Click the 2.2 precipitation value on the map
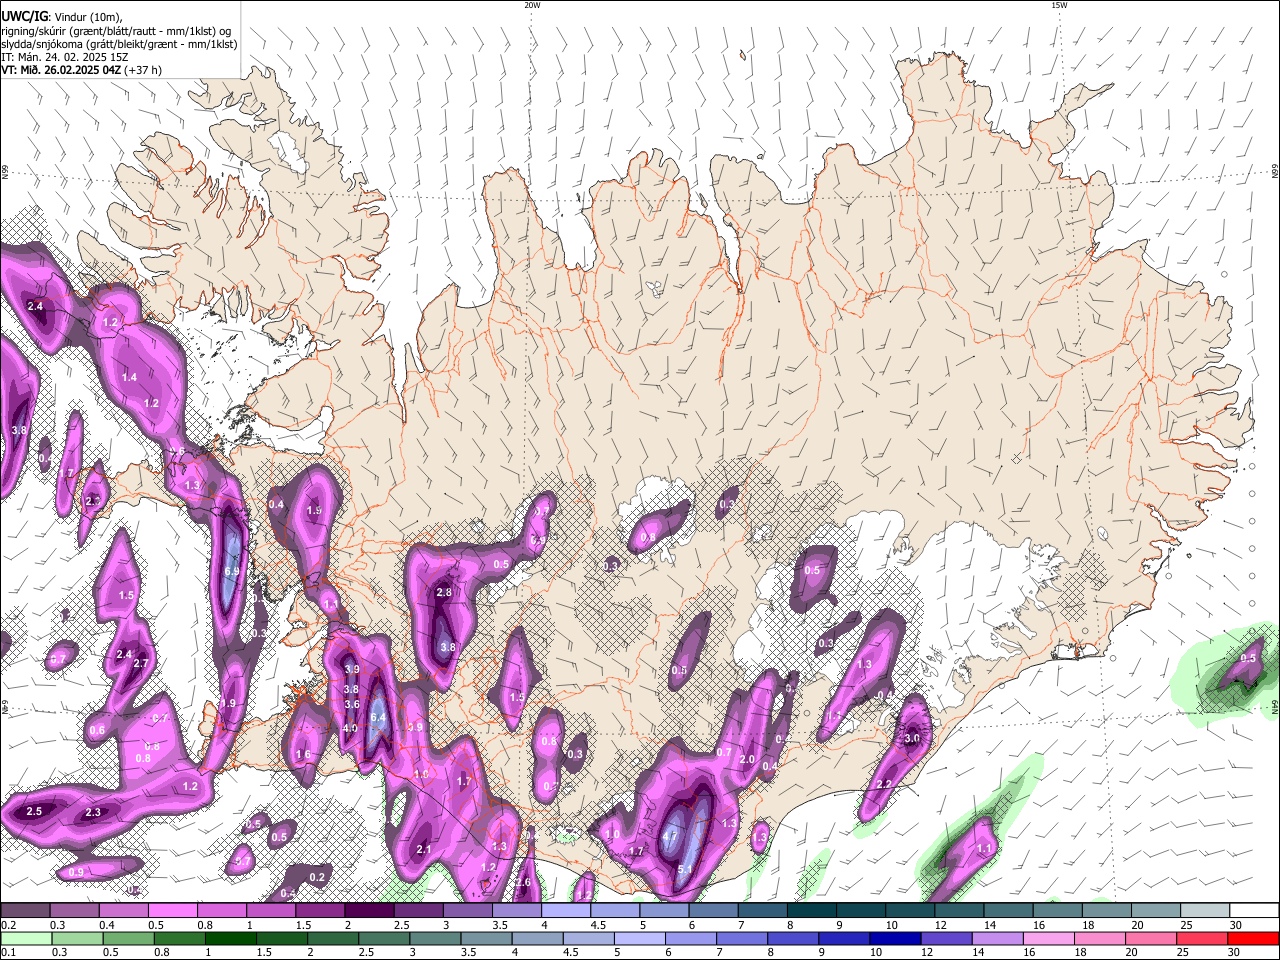 pyautogui.click(x=884, y=785)
